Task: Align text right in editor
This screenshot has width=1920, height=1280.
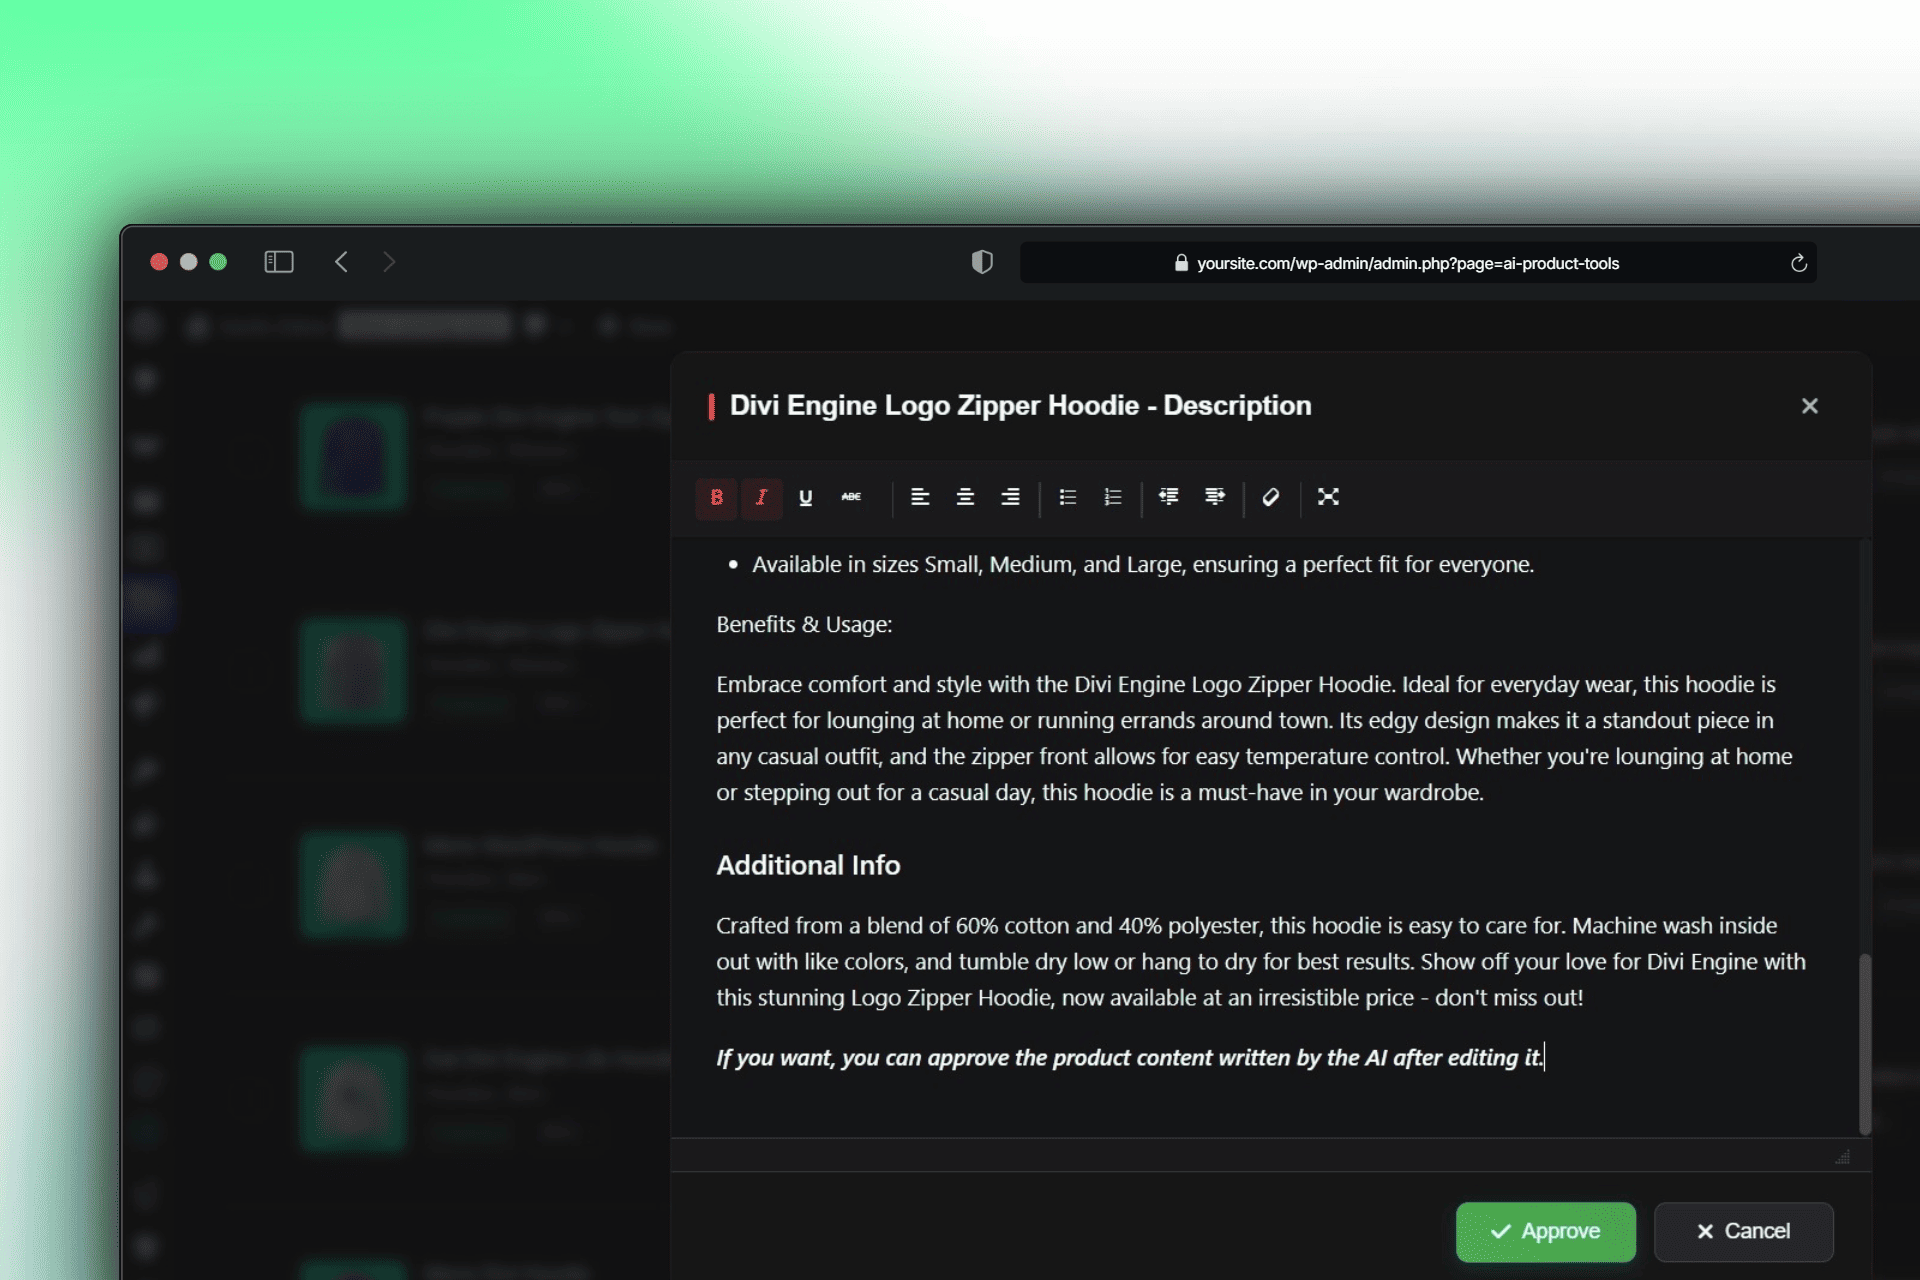Action: pos(1010,497)
